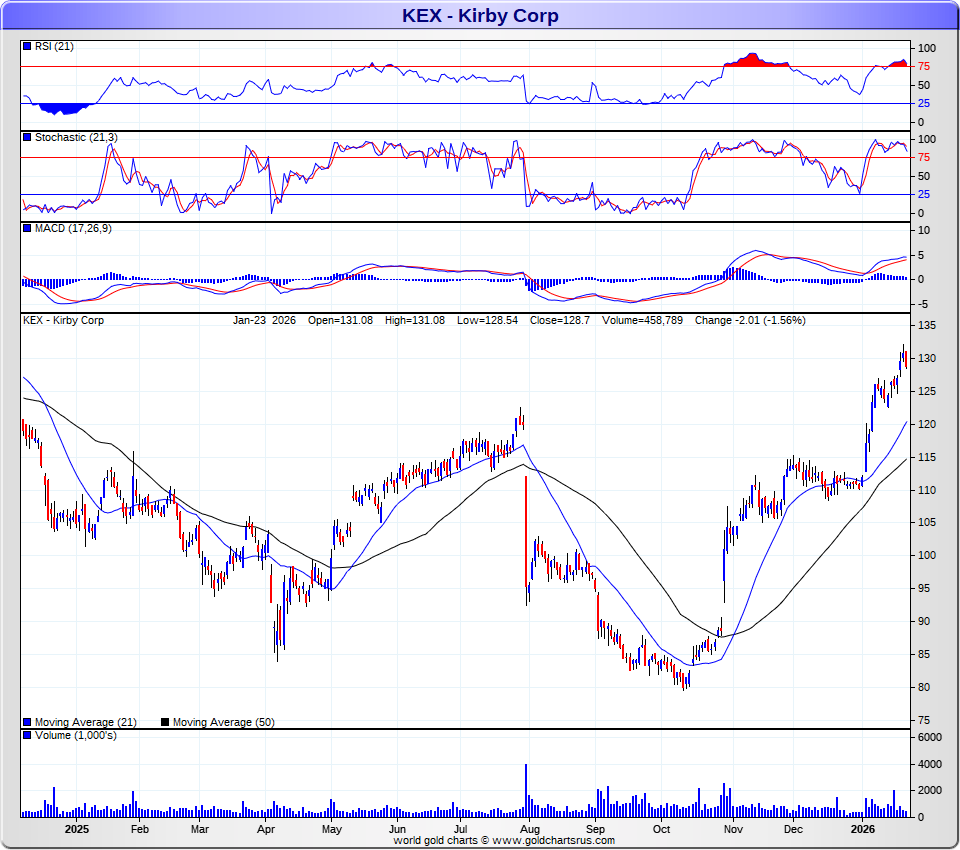Click the 80 price axis label

pos(924,687)
